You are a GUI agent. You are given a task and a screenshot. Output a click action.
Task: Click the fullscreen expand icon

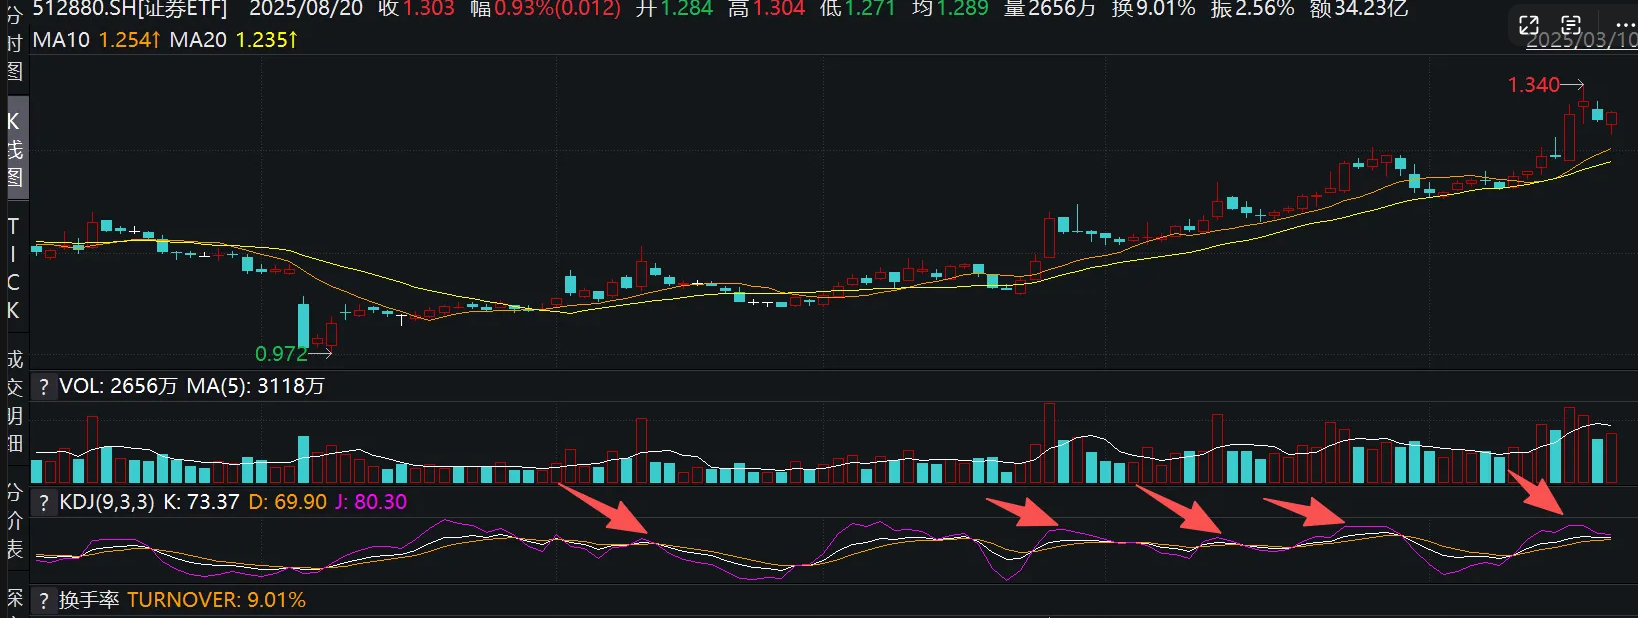tap(1528, 26)
